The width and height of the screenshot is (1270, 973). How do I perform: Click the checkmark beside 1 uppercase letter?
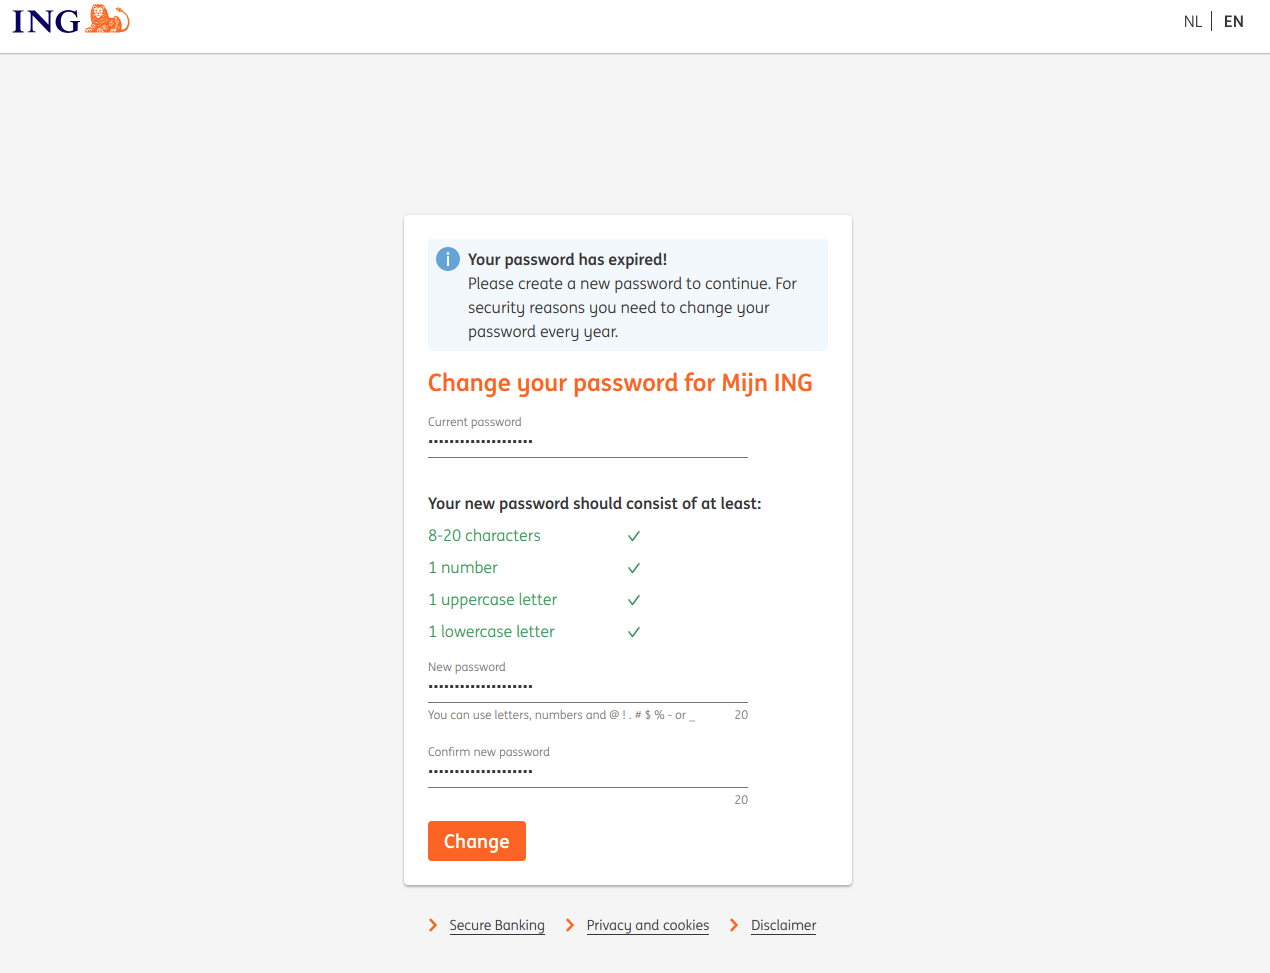click(x=634, y=600)
